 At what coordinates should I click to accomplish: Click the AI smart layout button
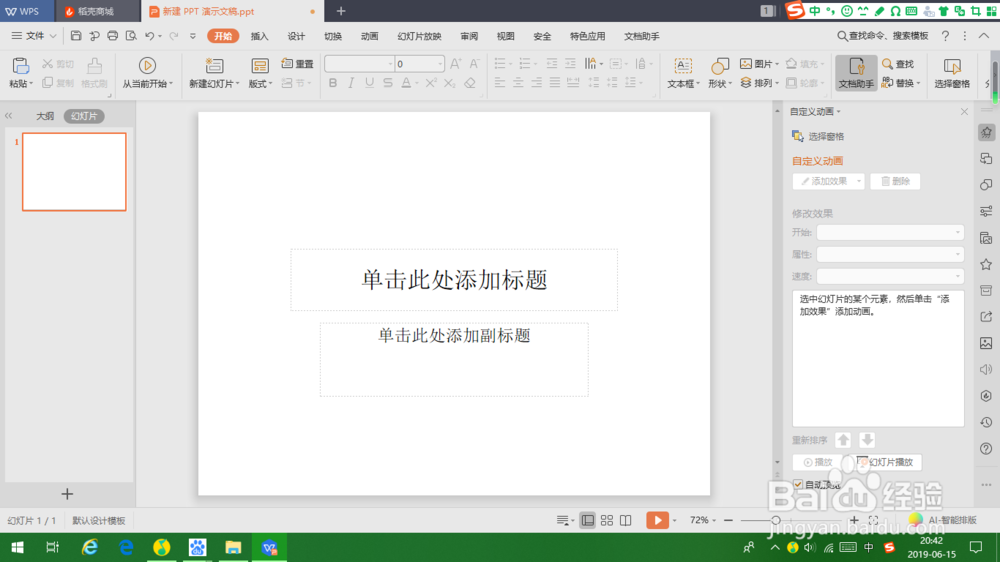point(943,520)
